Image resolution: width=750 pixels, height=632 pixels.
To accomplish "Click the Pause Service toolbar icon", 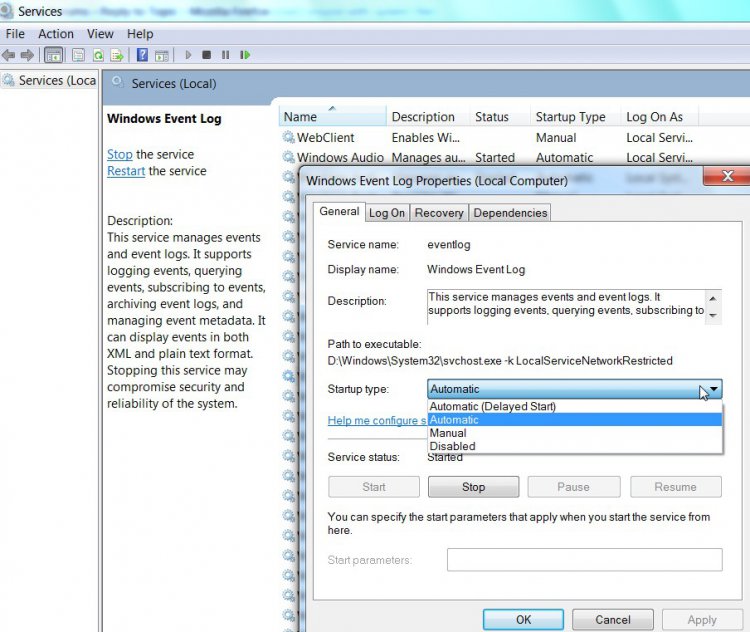I will coord(225,55).
